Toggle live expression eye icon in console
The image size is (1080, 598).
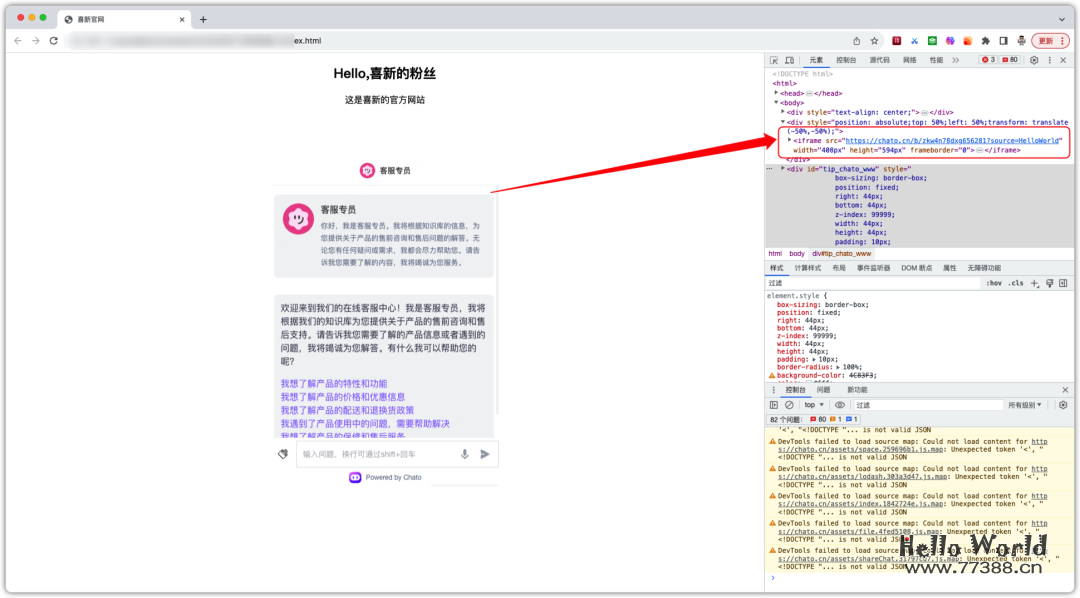(840, 405)
